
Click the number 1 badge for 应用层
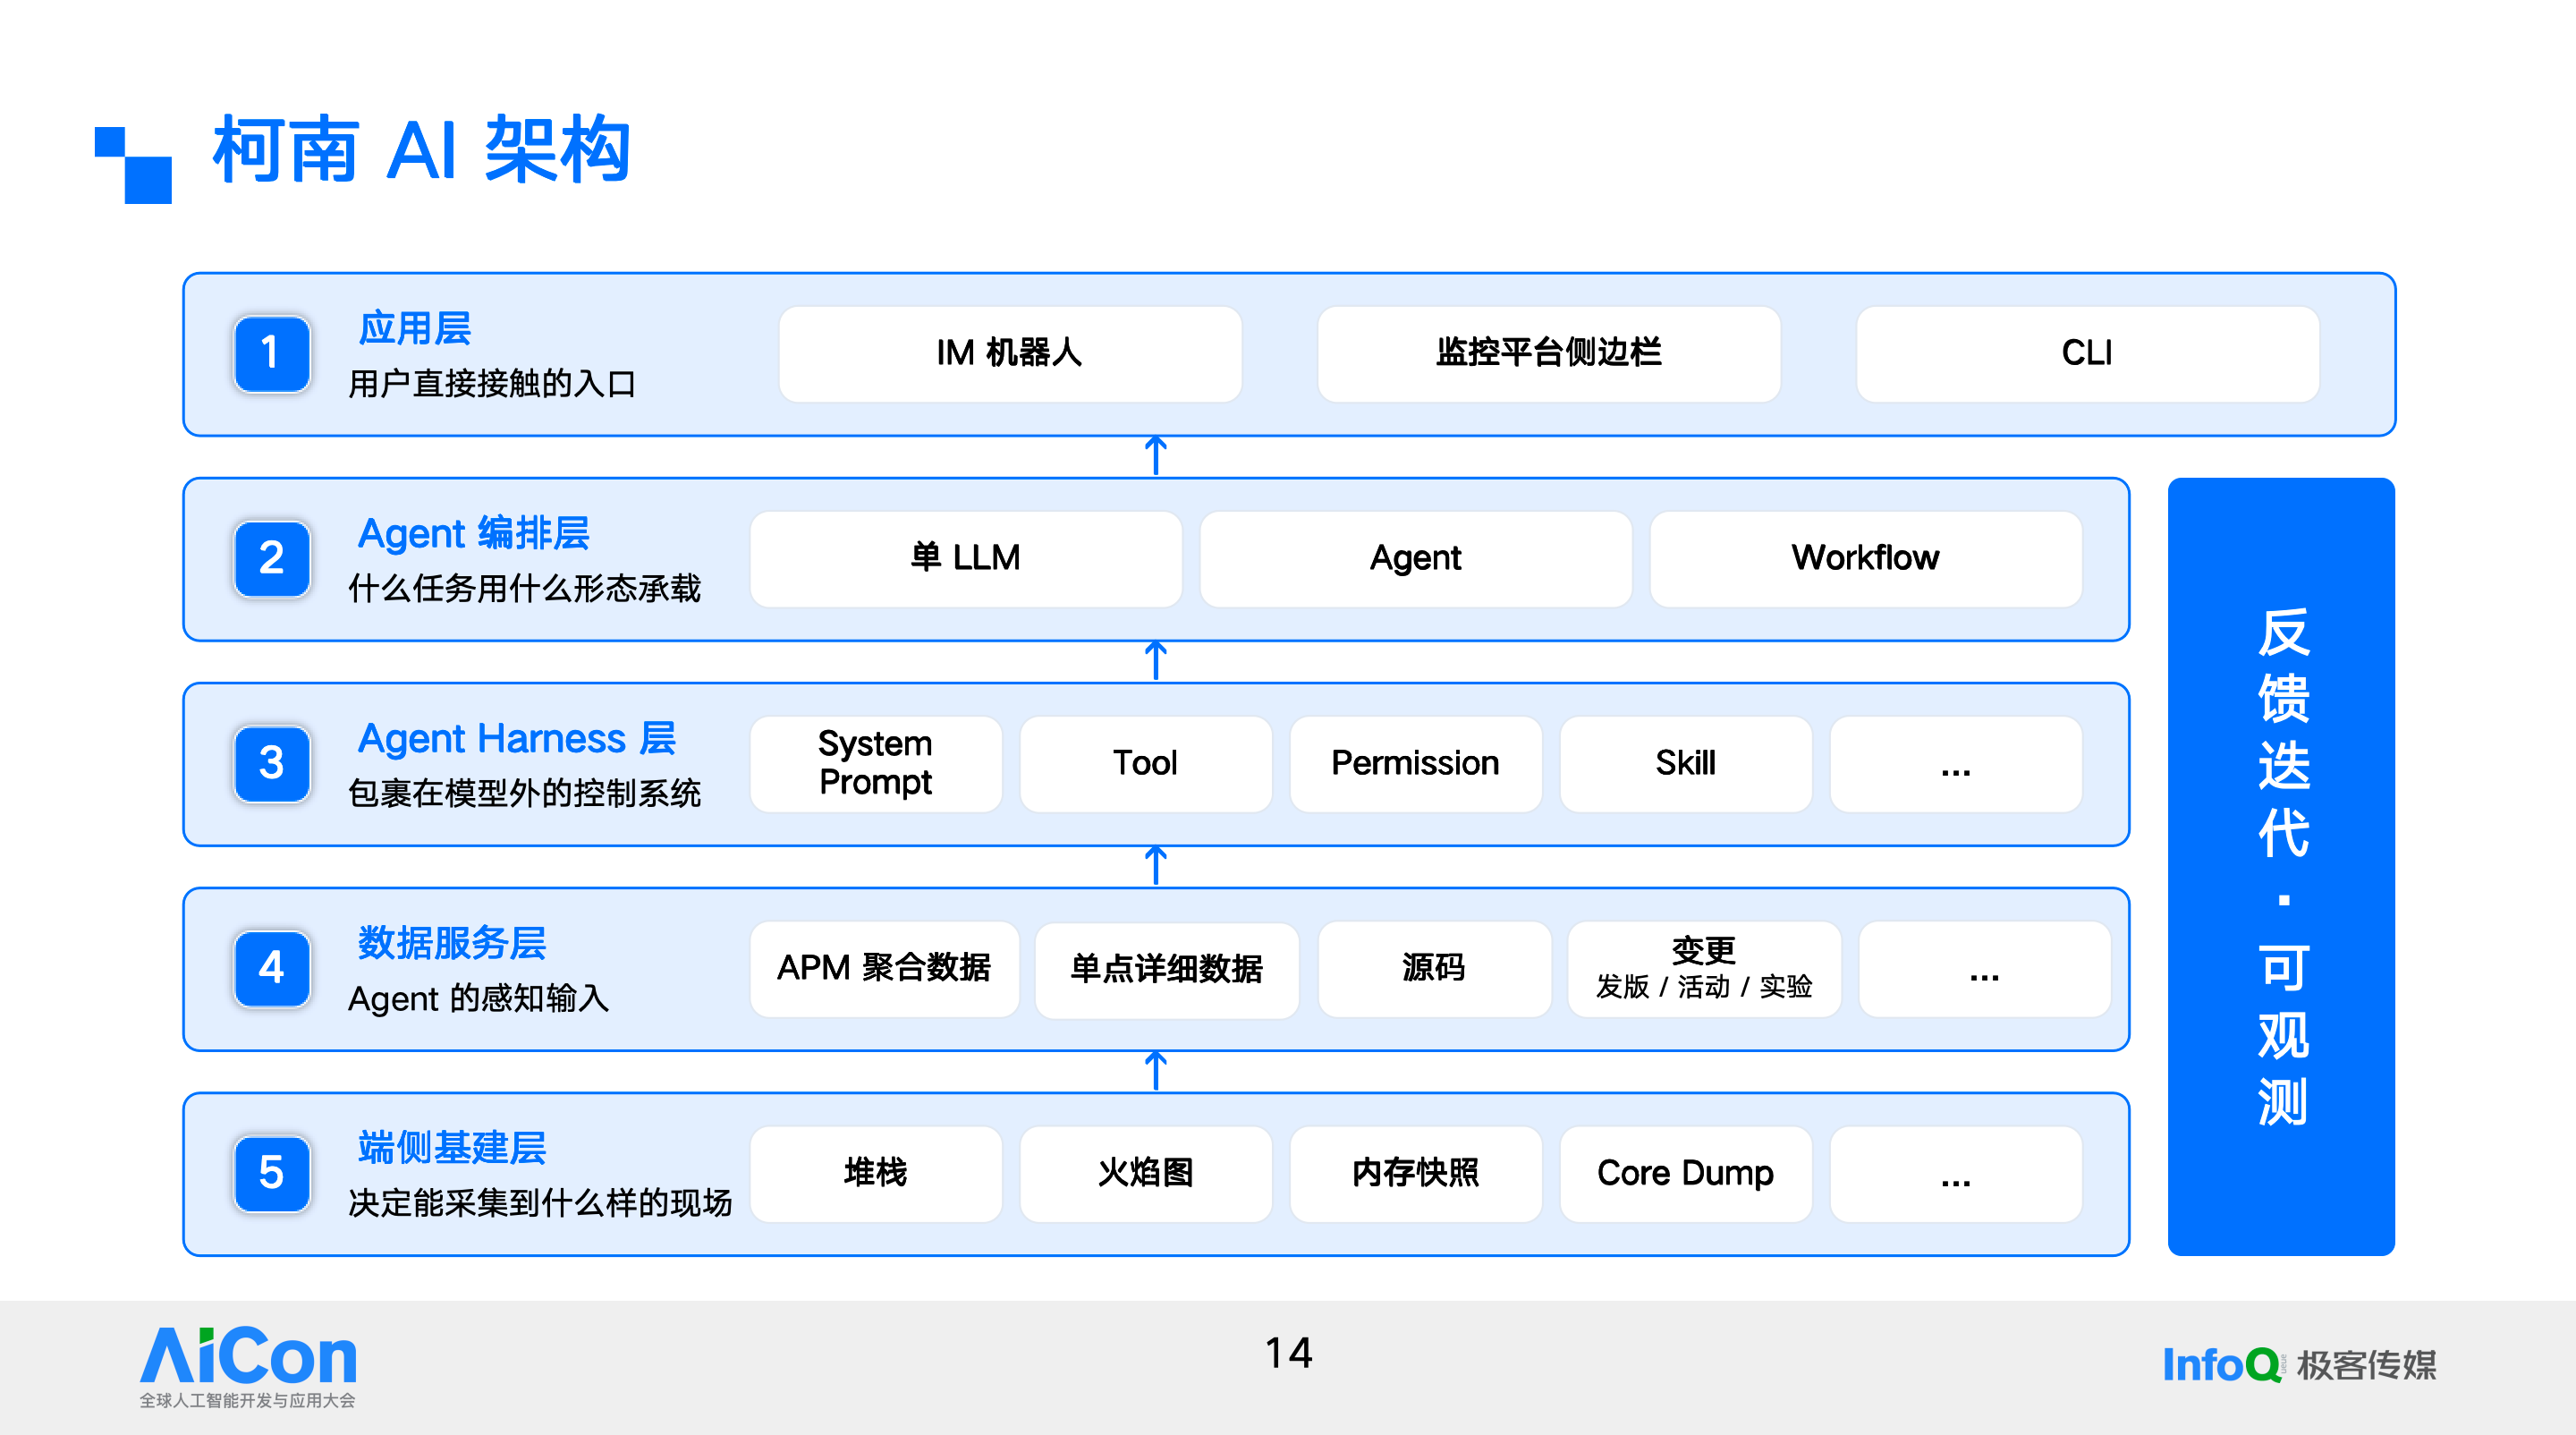pyautogui.click(x=271, y=354)
